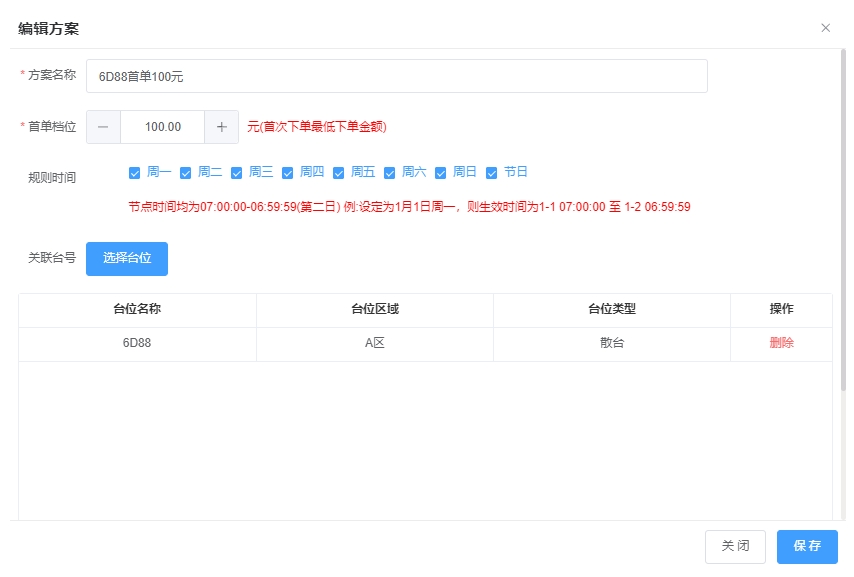Click the plus button to increase 首单档位
The width and height of the screenshot is (854, 577).
point(222,127)
